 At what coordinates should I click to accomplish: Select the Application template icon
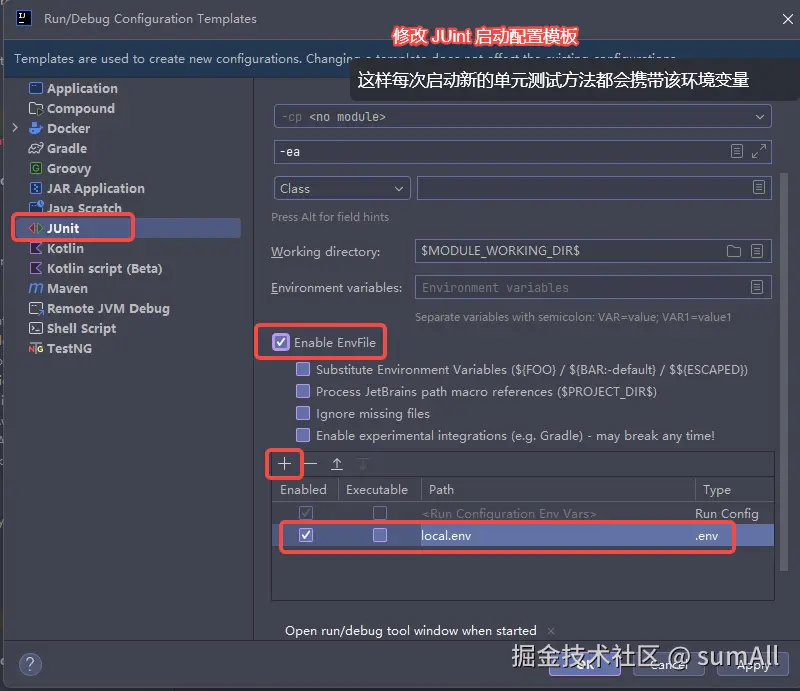click(36, 88)
